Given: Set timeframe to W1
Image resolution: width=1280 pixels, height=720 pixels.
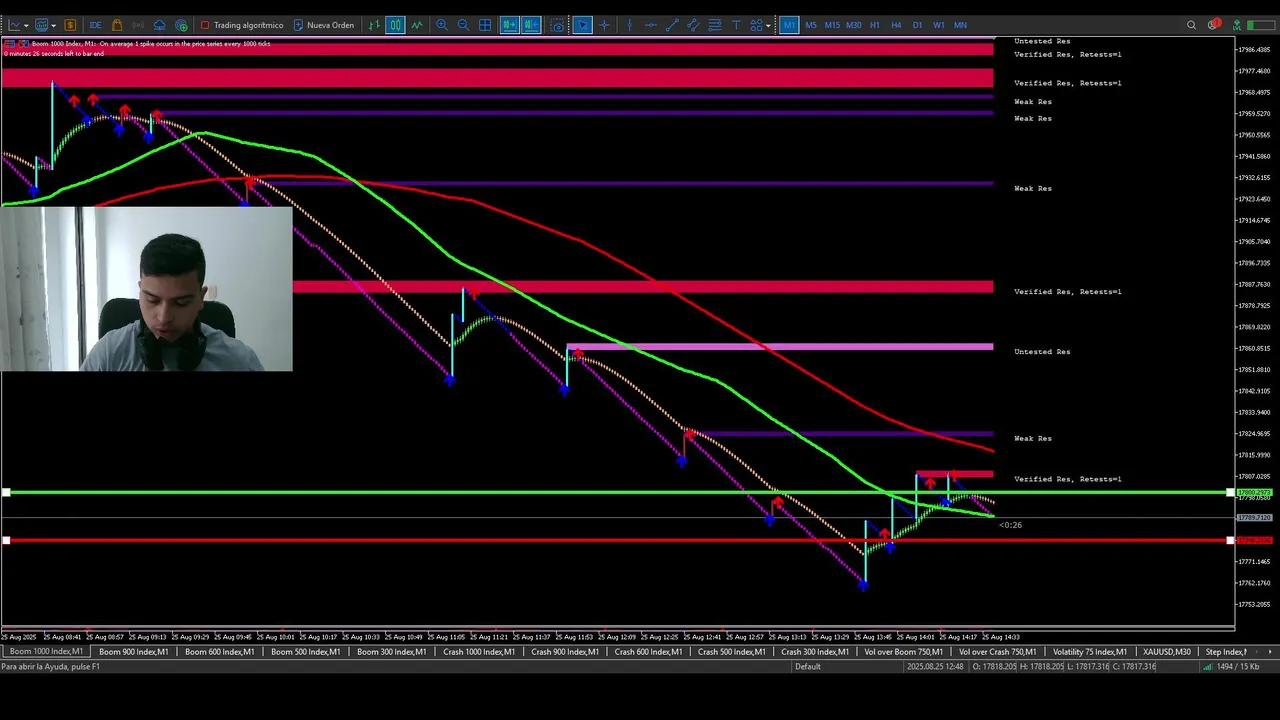Looking at the screenshot, I should click(938, 25).
